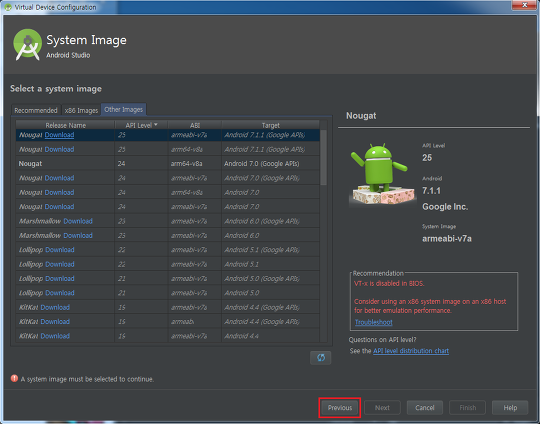Screen dimensions: 540x424
Task: Click the Cancel button
Action: [x=425, y=407]
